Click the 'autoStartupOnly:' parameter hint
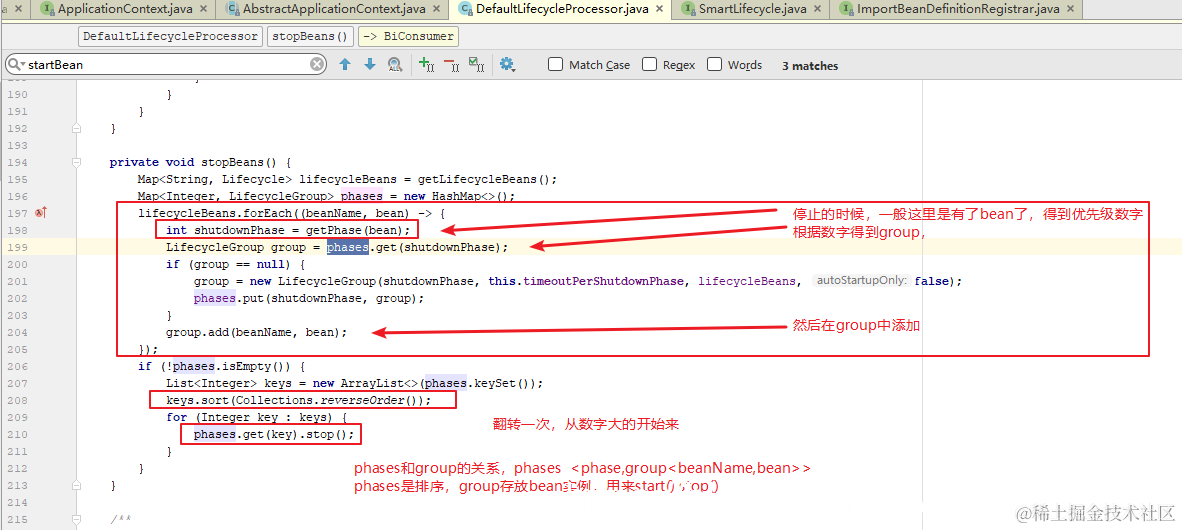 pos(861,280)
